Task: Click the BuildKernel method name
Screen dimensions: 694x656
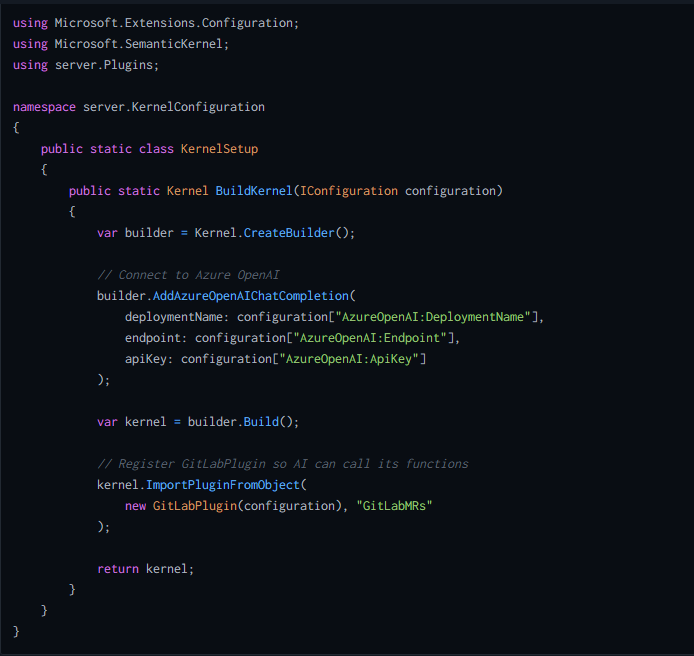Action: 252,190
